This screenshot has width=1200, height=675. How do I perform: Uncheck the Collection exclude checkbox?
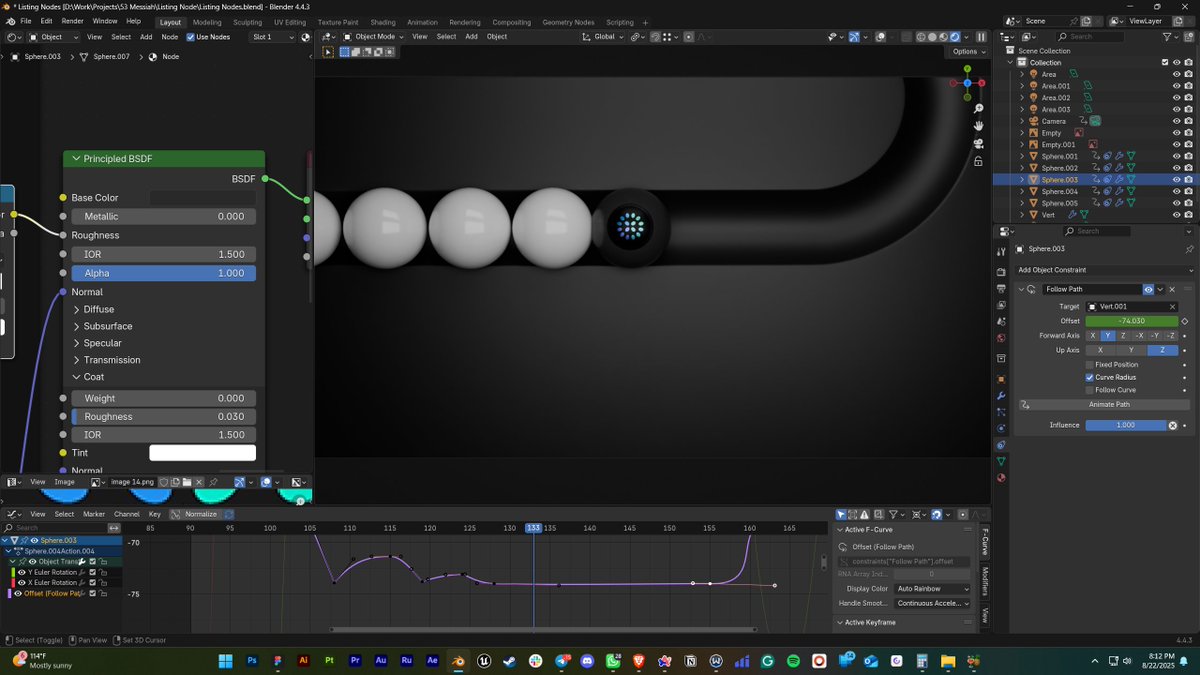(1164, 62)
